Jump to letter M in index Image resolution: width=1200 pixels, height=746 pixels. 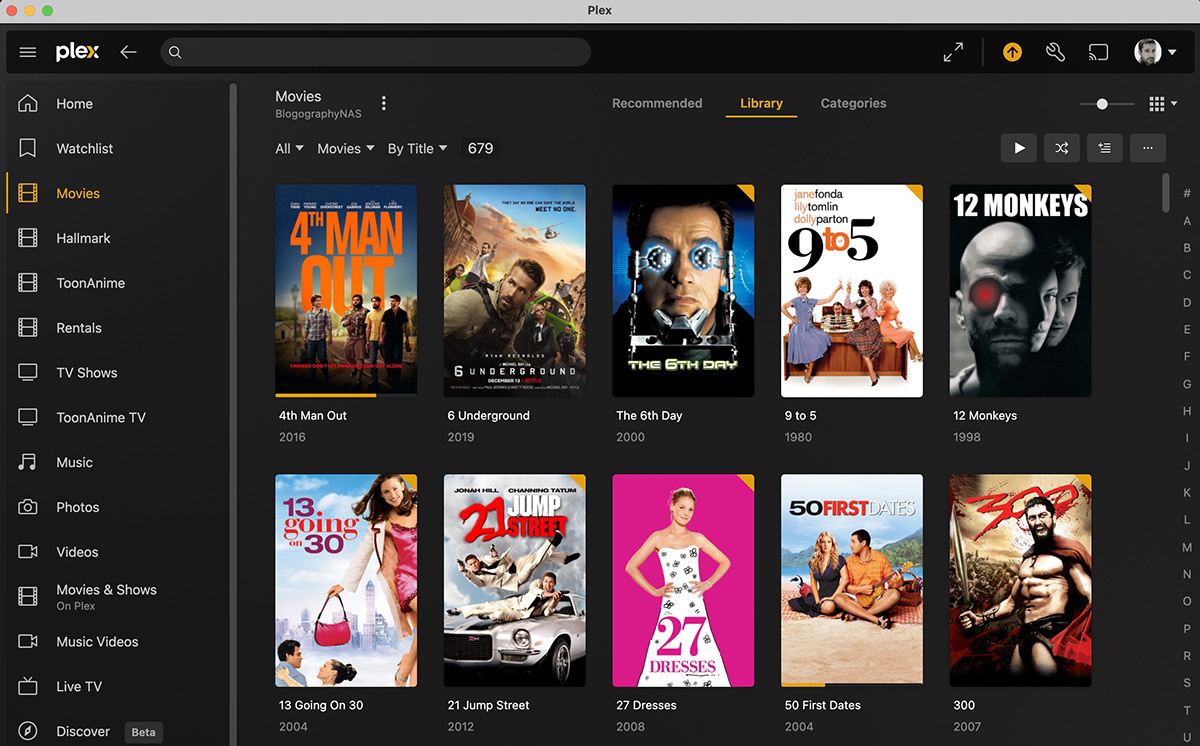pyautogui.click(x=1187, y=547)
